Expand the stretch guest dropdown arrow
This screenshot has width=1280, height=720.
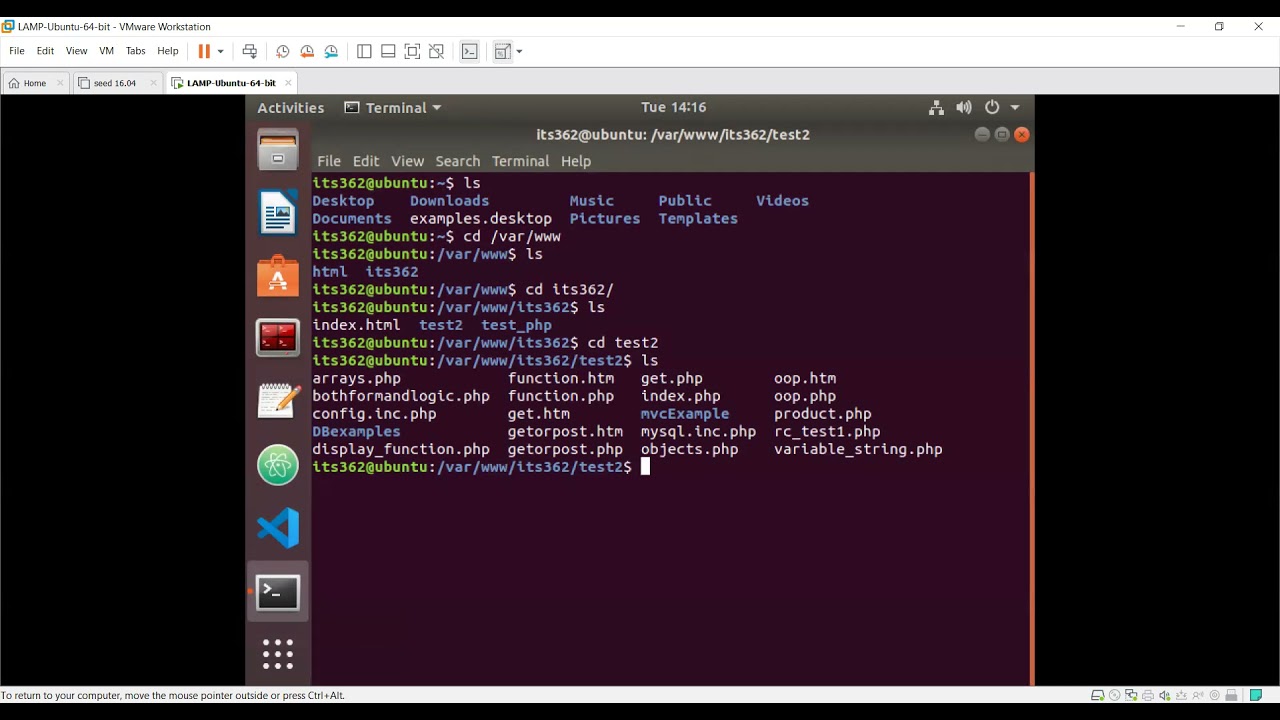click(x=519, y=51)
